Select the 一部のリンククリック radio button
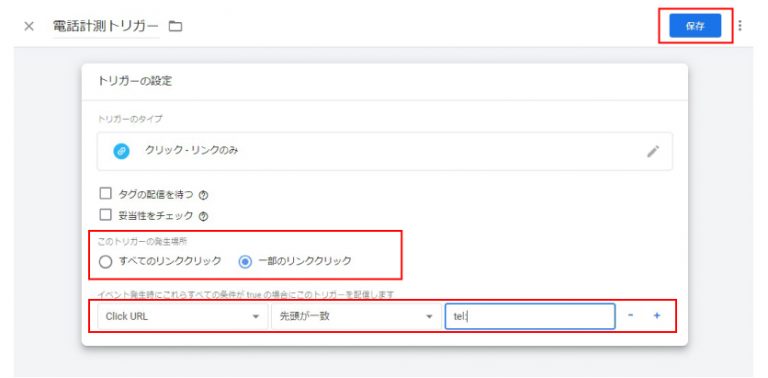The height and width of the screenshot is (378, 768). pyautogui.click(x=245, y=261)
